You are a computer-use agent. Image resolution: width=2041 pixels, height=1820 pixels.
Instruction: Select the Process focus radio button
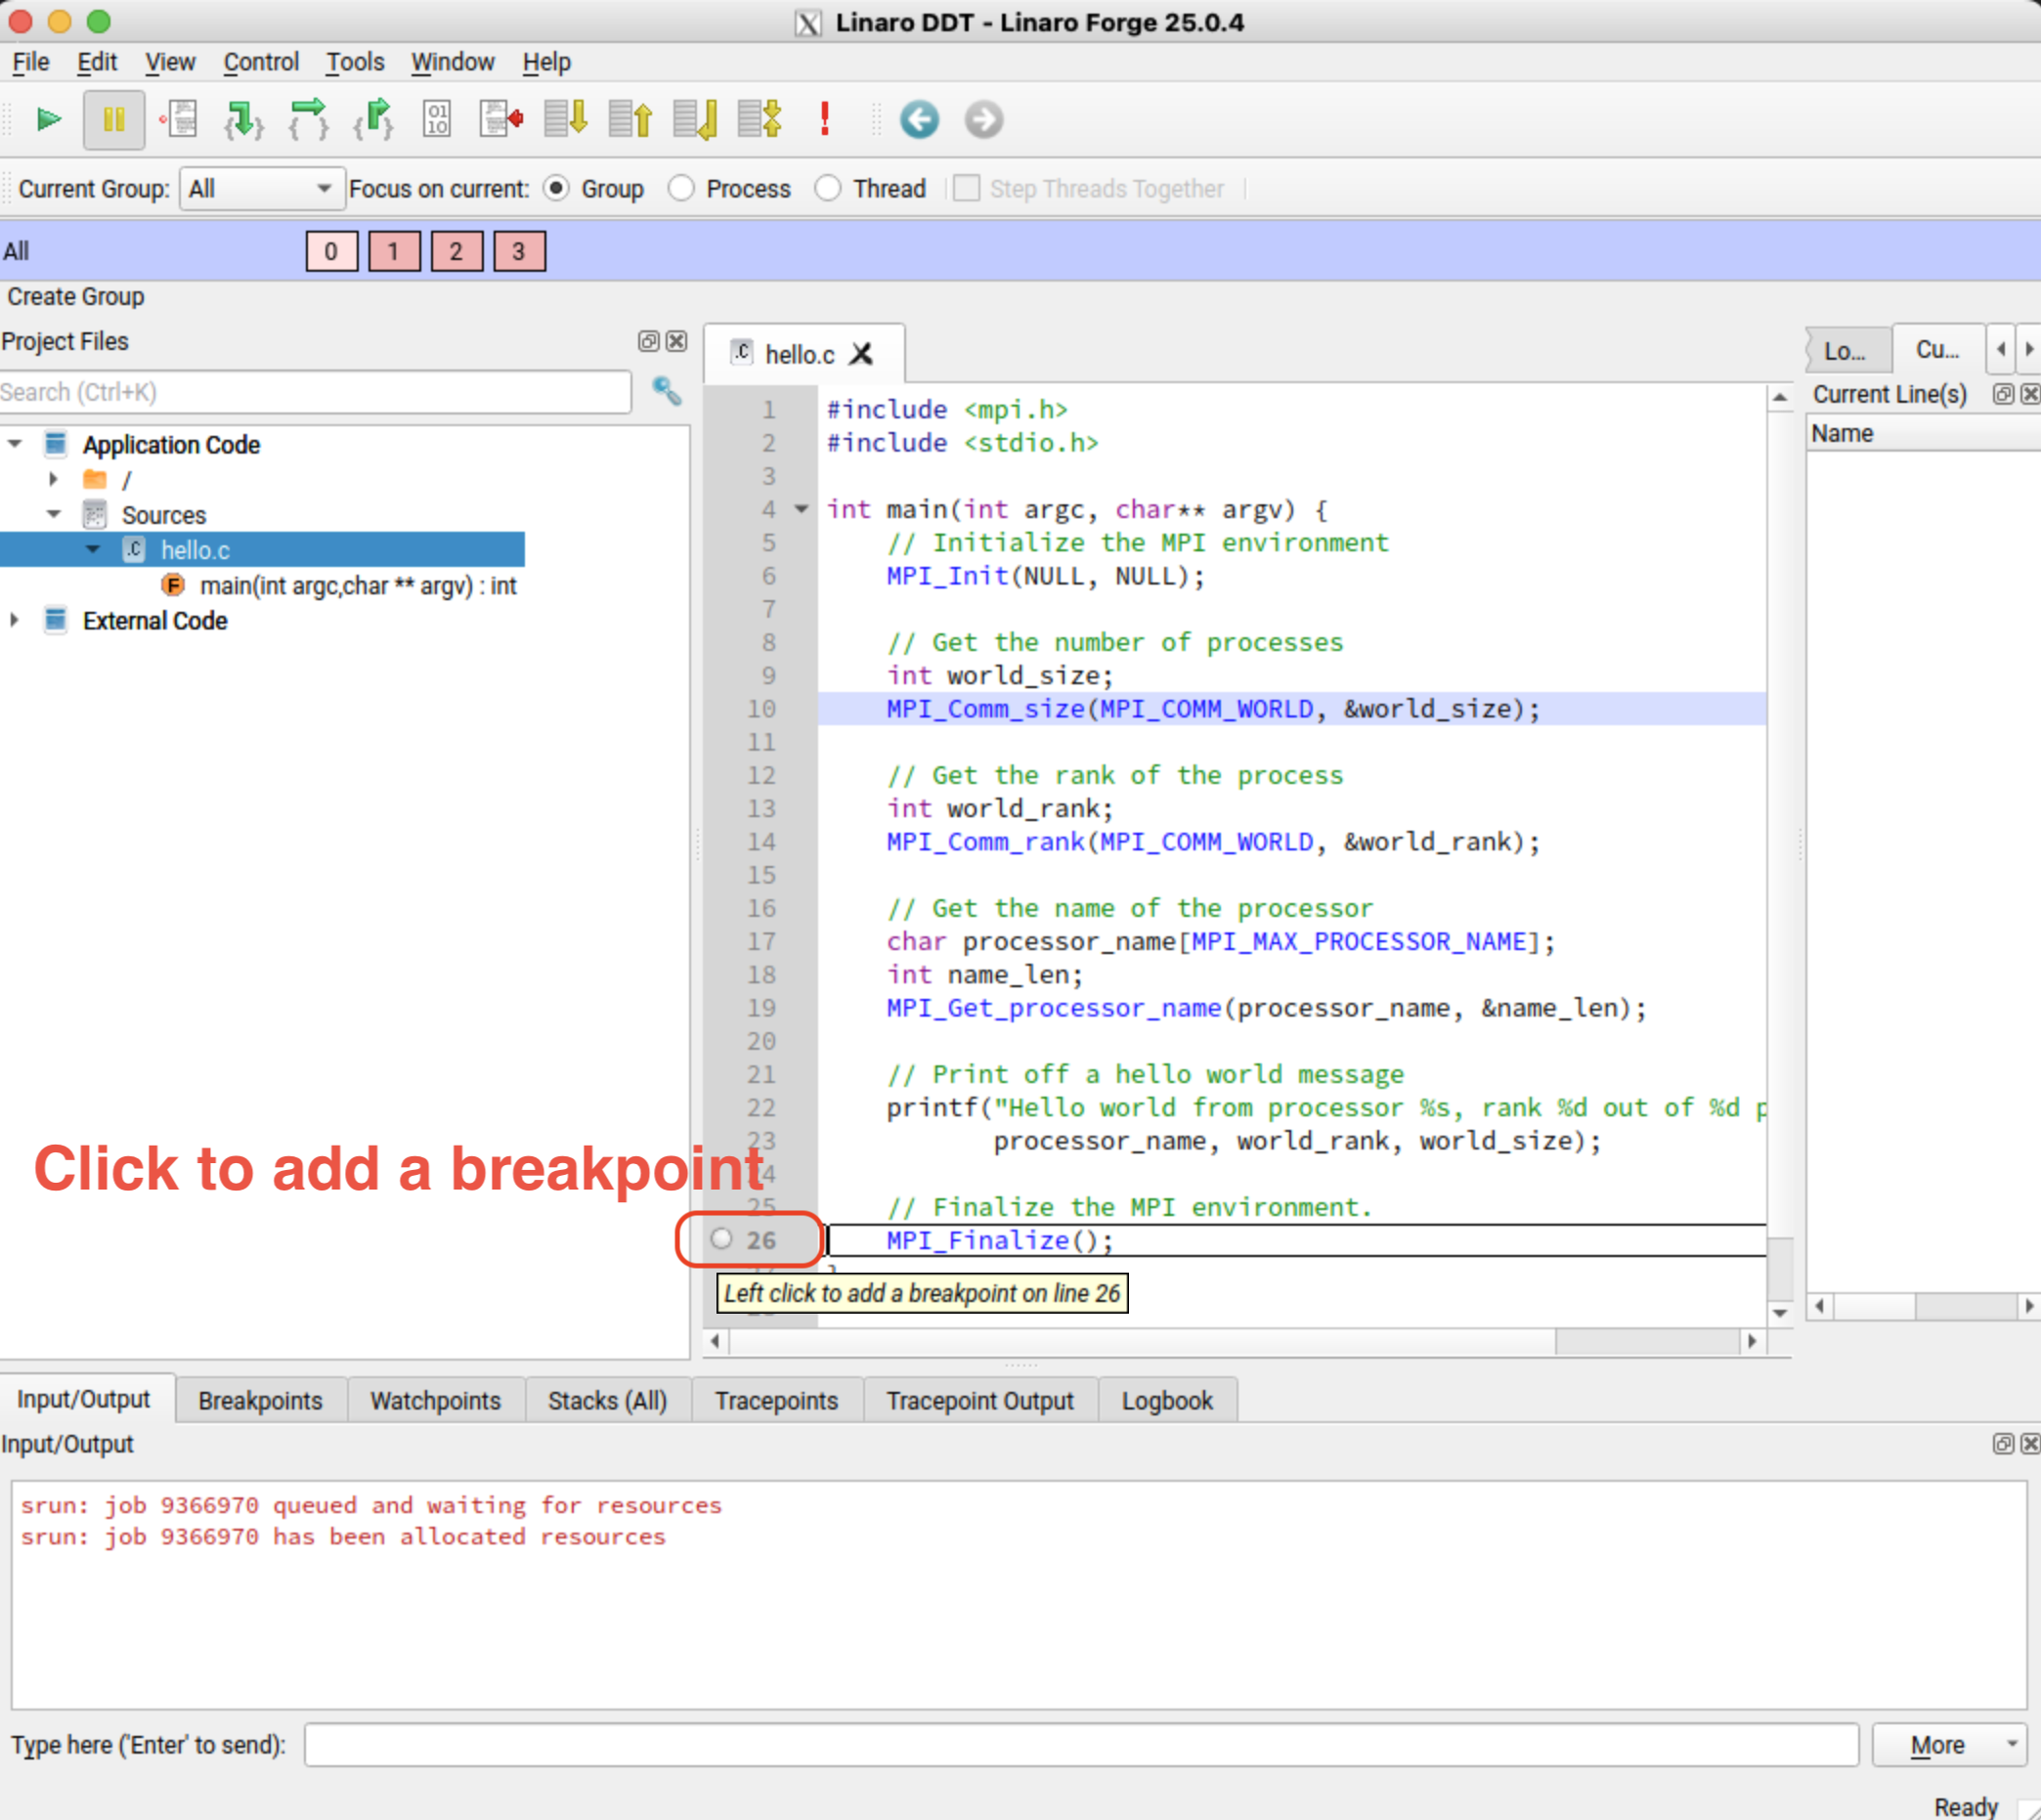[x=681, y=189]
